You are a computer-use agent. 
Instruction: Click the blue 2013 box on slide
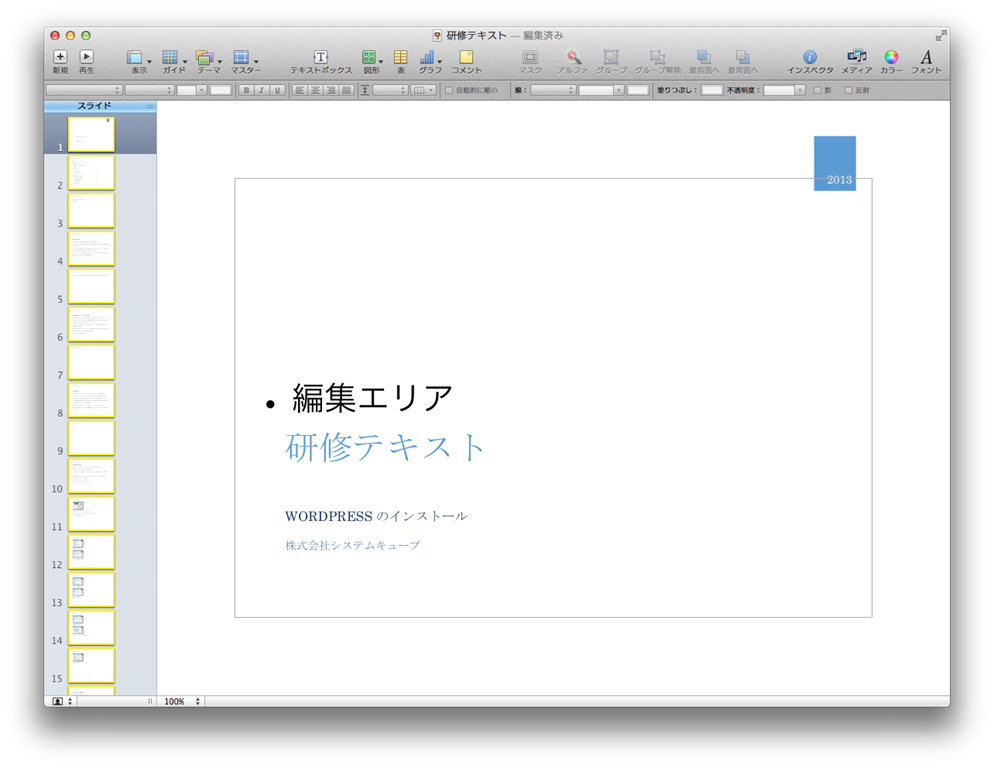coord(835,163)
